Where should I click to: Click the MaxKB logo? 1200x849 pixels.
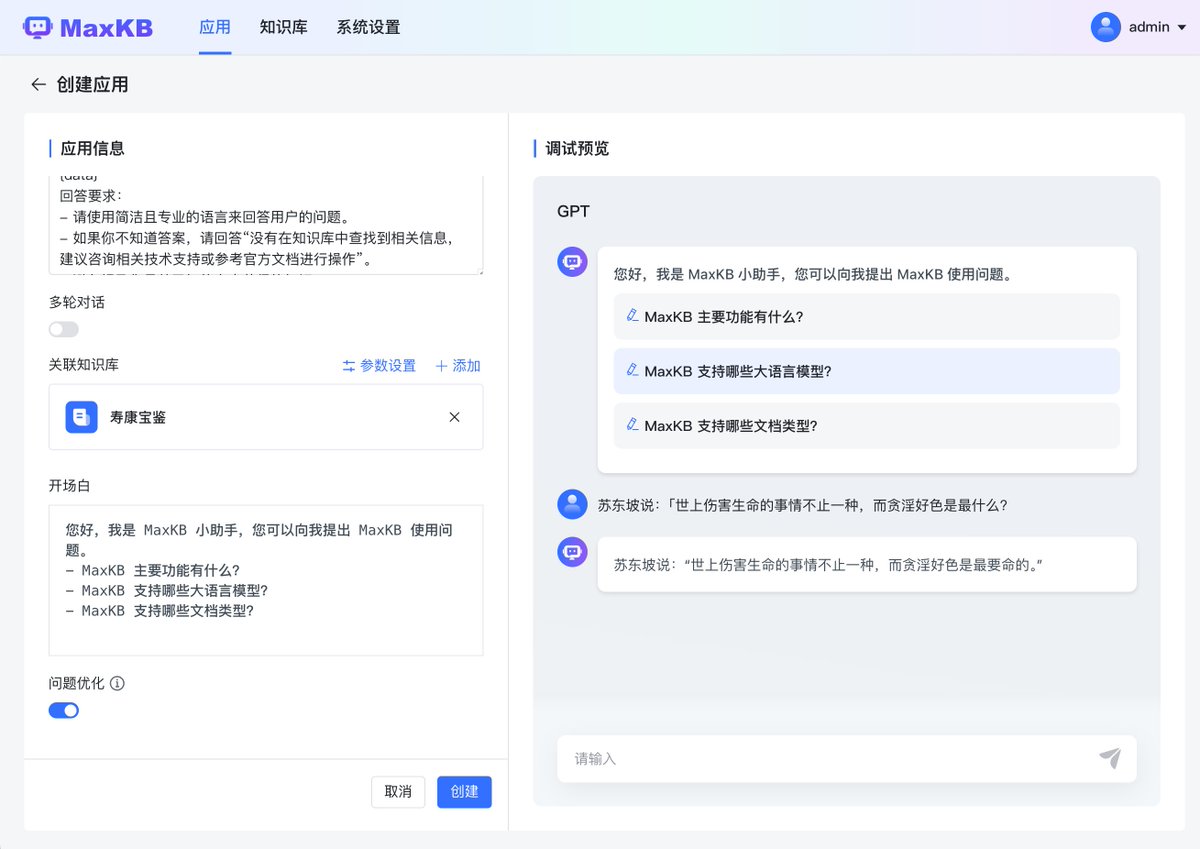click(88, 27)
